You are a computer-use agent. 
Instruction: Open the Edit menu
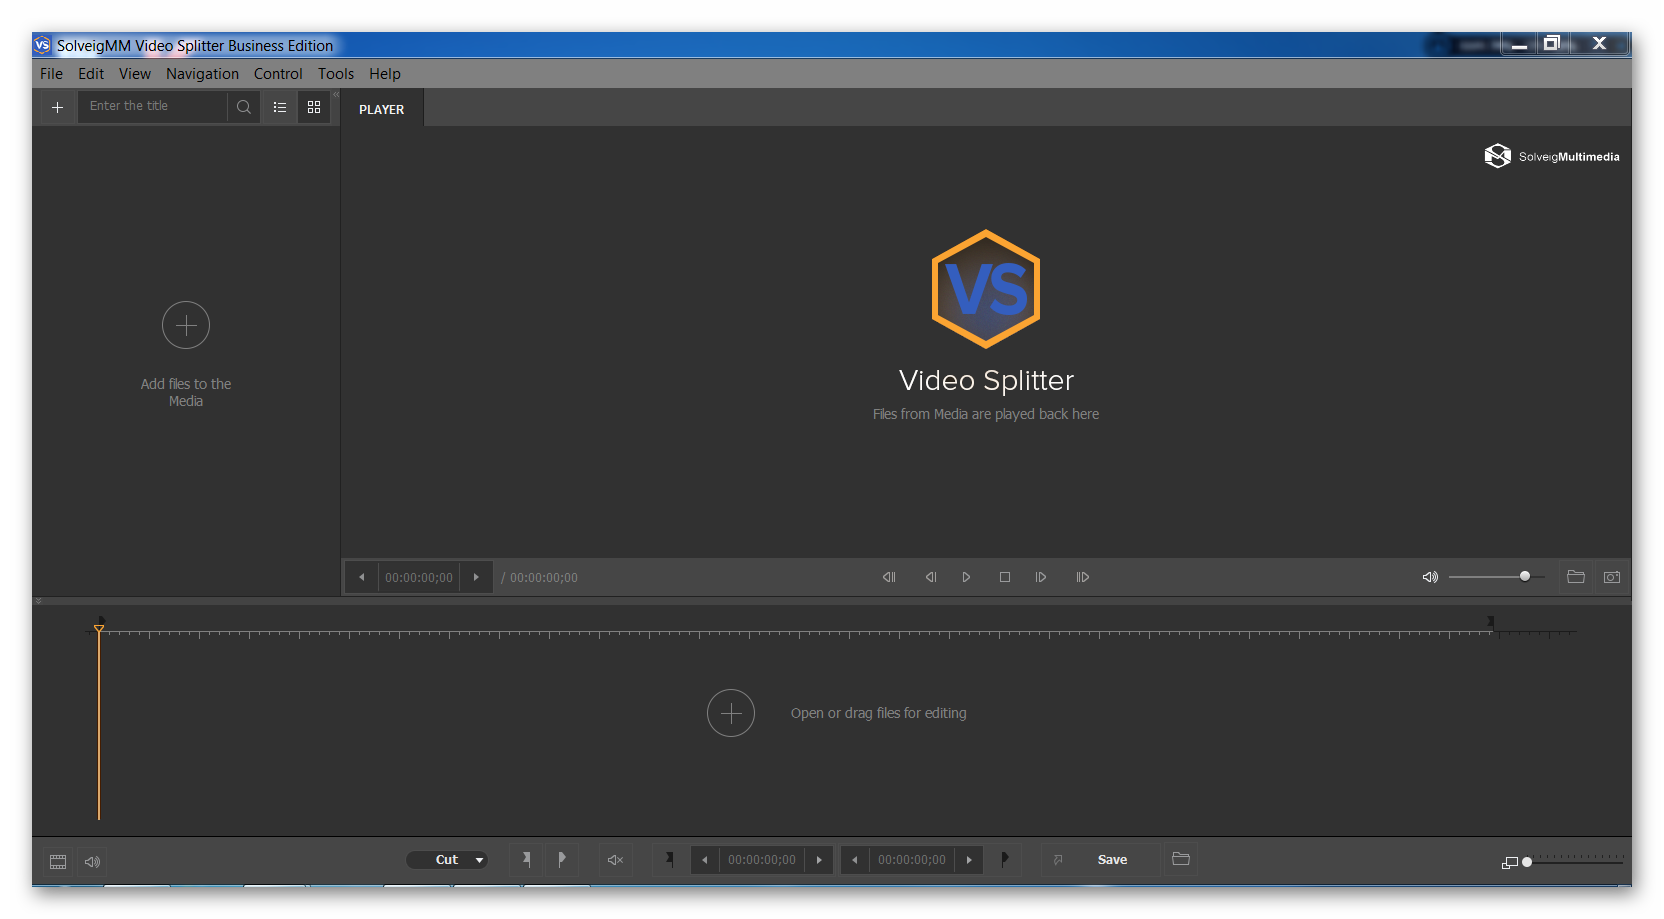coord(91,74)
